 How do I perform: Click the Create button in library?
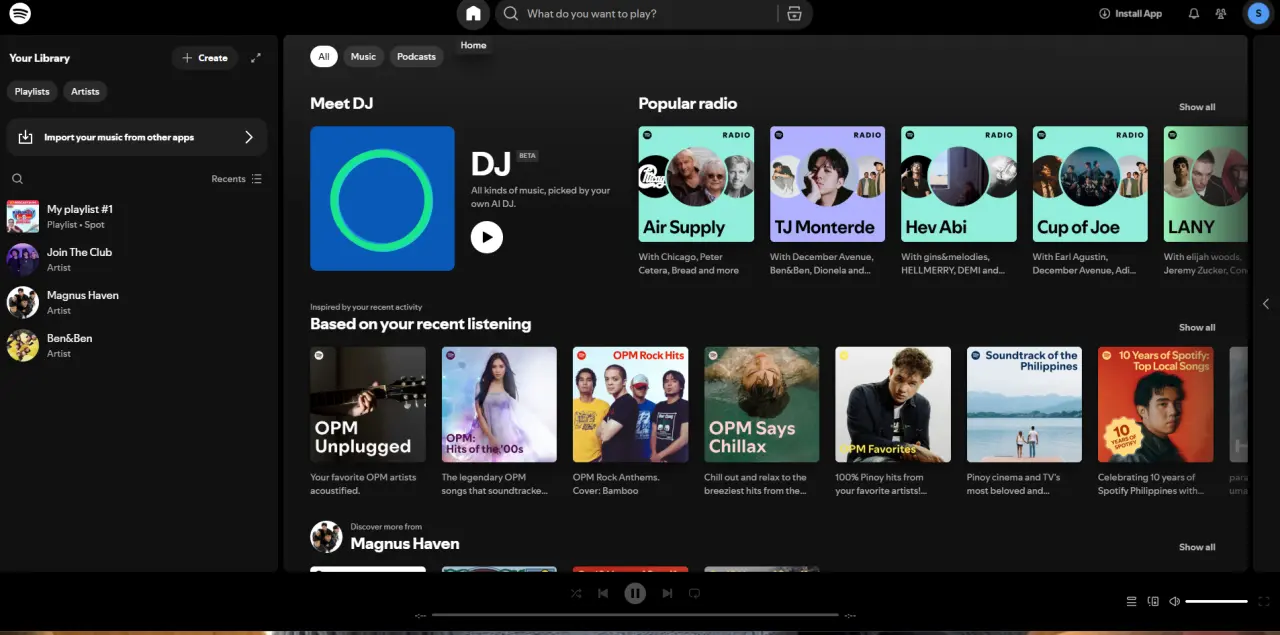205,58
